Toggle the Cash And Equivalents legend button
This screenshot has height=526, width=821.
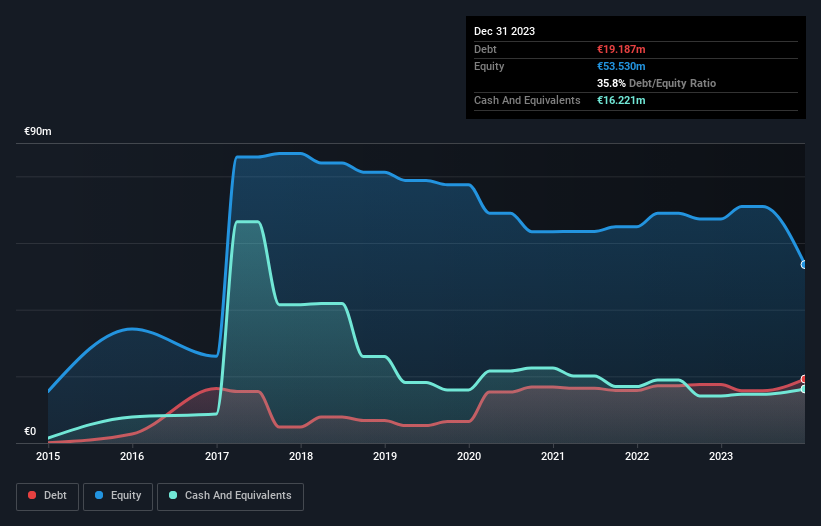coord(230,496)
